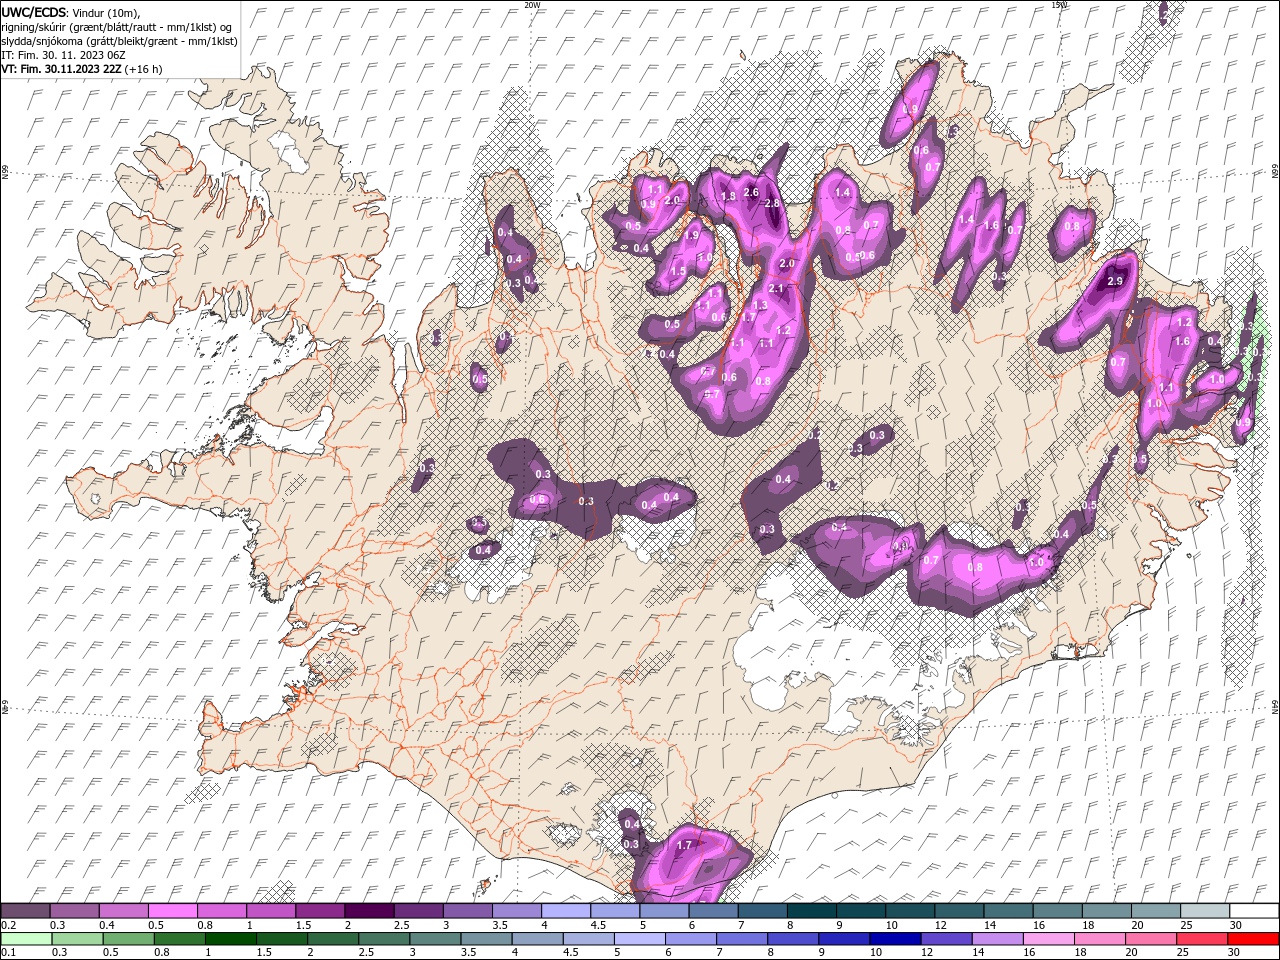Click the darkest purple 2 snow legend swatch
This screenshot has width=1280, height=960.
[x=369, y=911]
